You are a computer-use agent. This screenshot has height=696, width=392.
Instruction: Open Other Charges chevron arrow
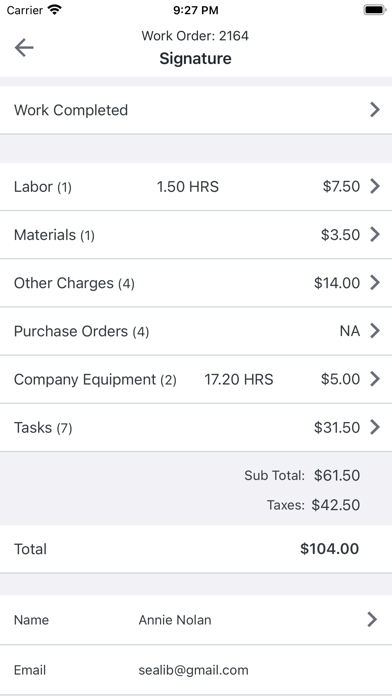coord(375,282)
